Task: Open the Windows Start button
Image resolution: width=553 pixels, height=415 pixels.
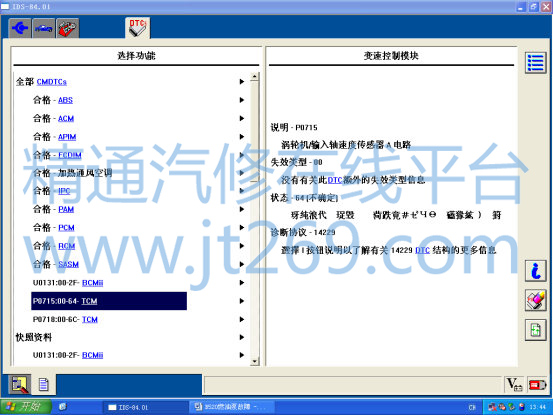Action: (25, 407)
